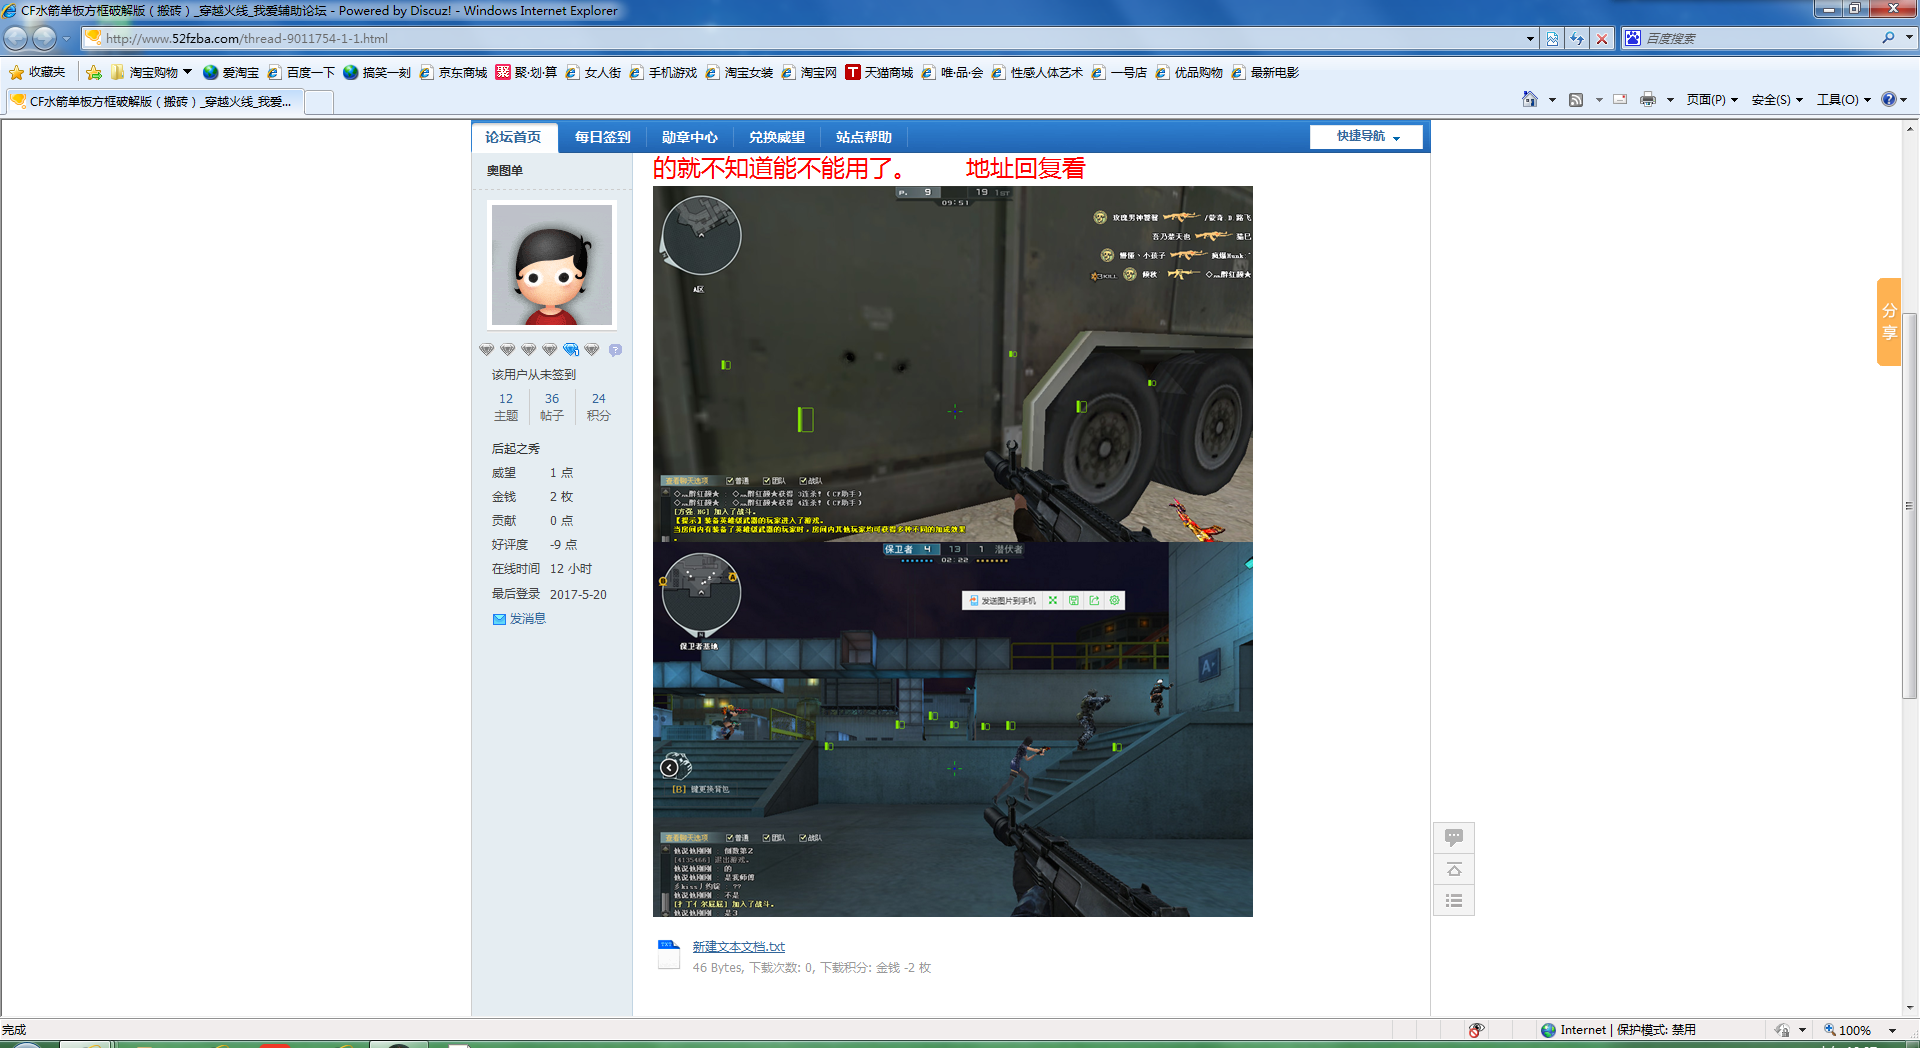1920x1048 pixels.
Task: Click the 发消息 envelope icon
Action: pyautogui.click(x=499, y=619)
